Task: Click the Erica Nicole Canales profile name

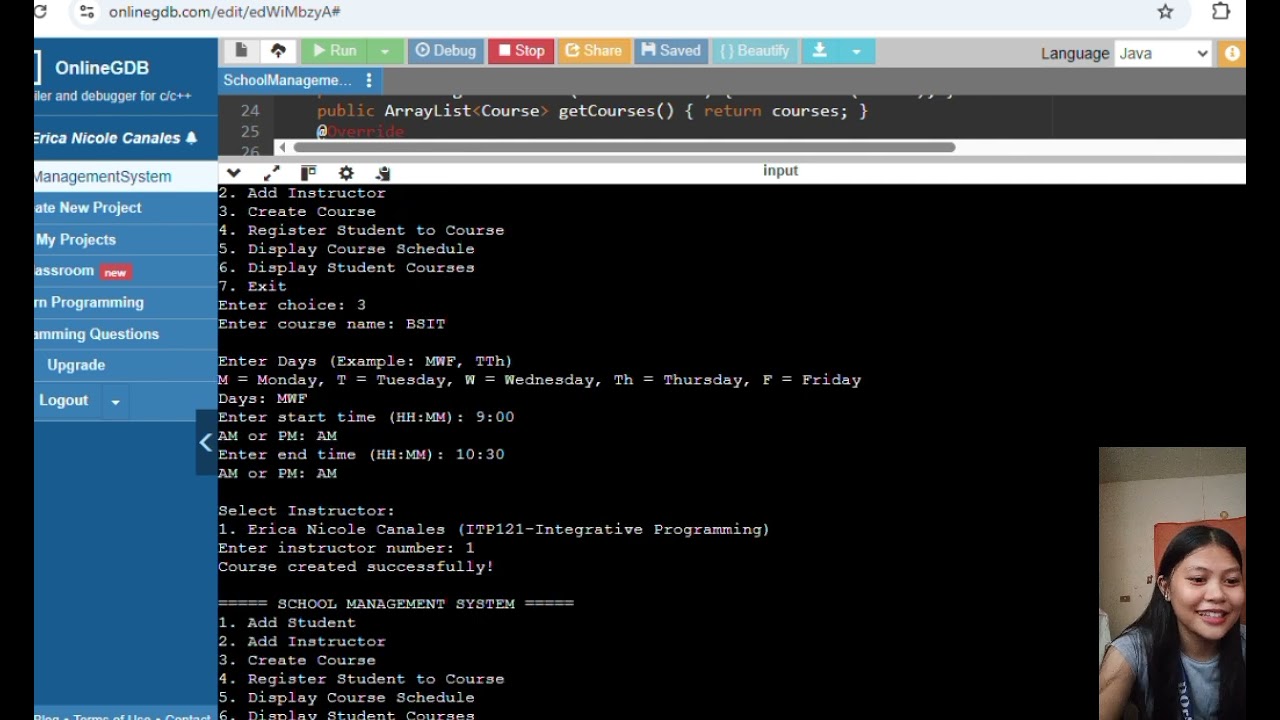Action: pyautogui.click(x=107, y=138)
